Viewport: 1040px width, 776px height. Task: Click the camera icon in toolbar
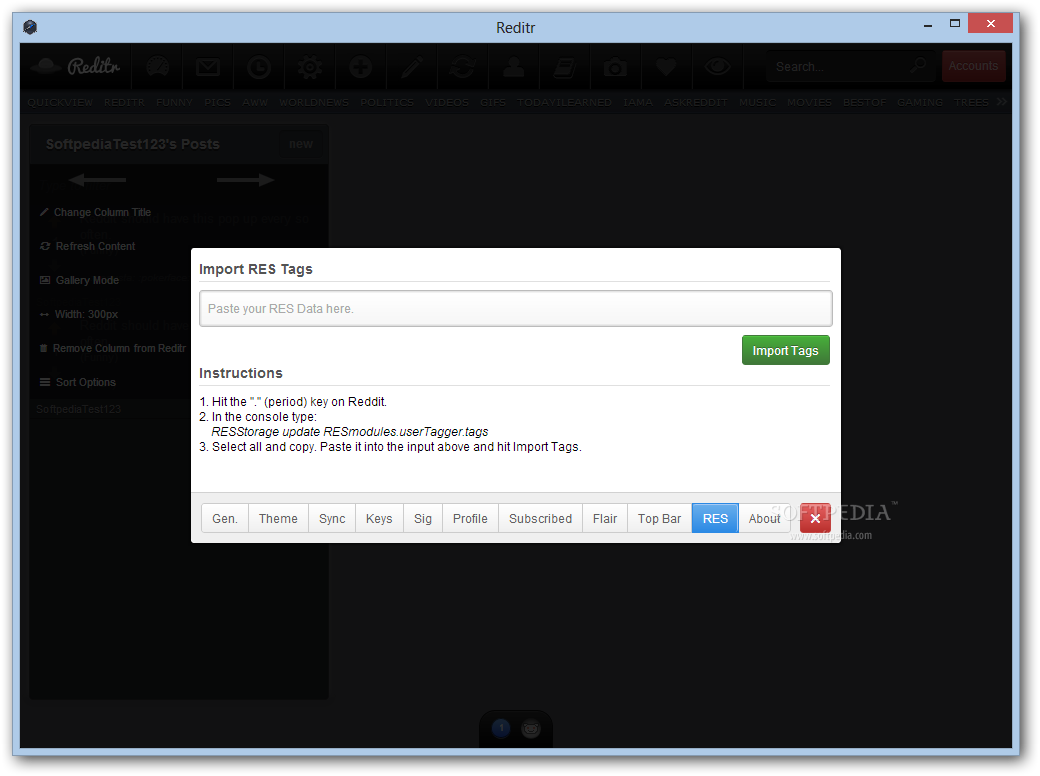[616, 67]
